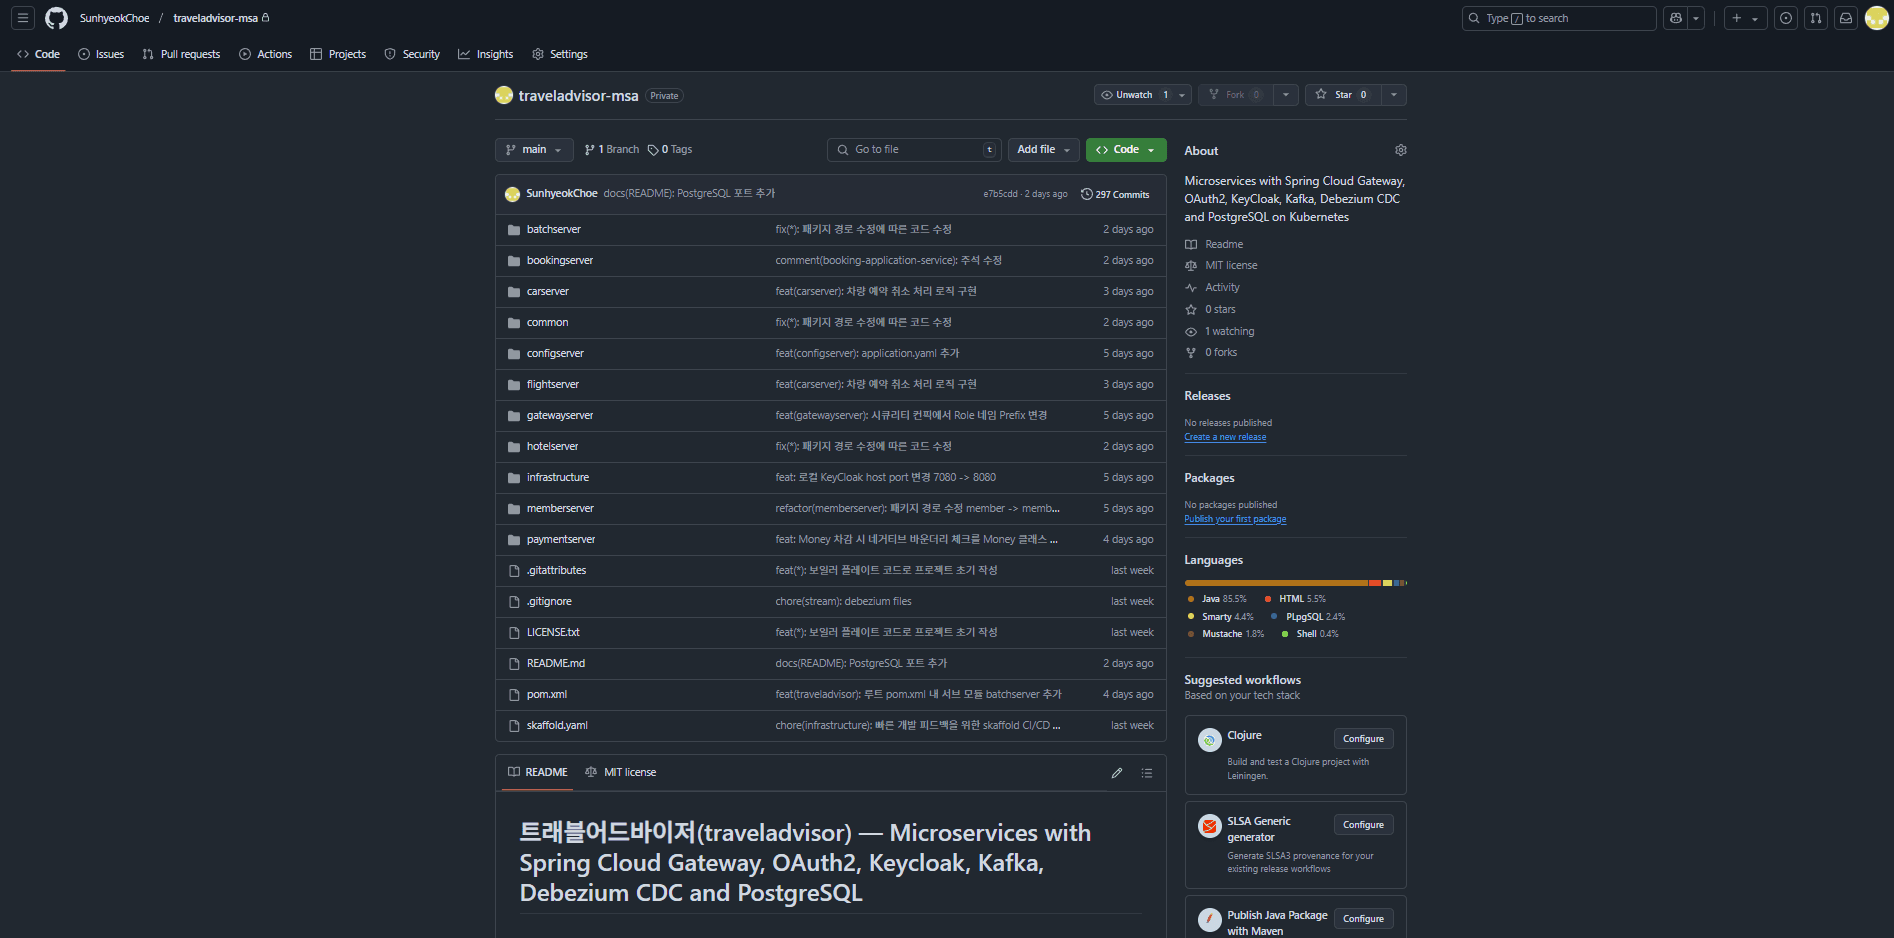Open the Copilot icon in header
Viewport: 1894px width, 938px height.
click(x=1675, y=18)
